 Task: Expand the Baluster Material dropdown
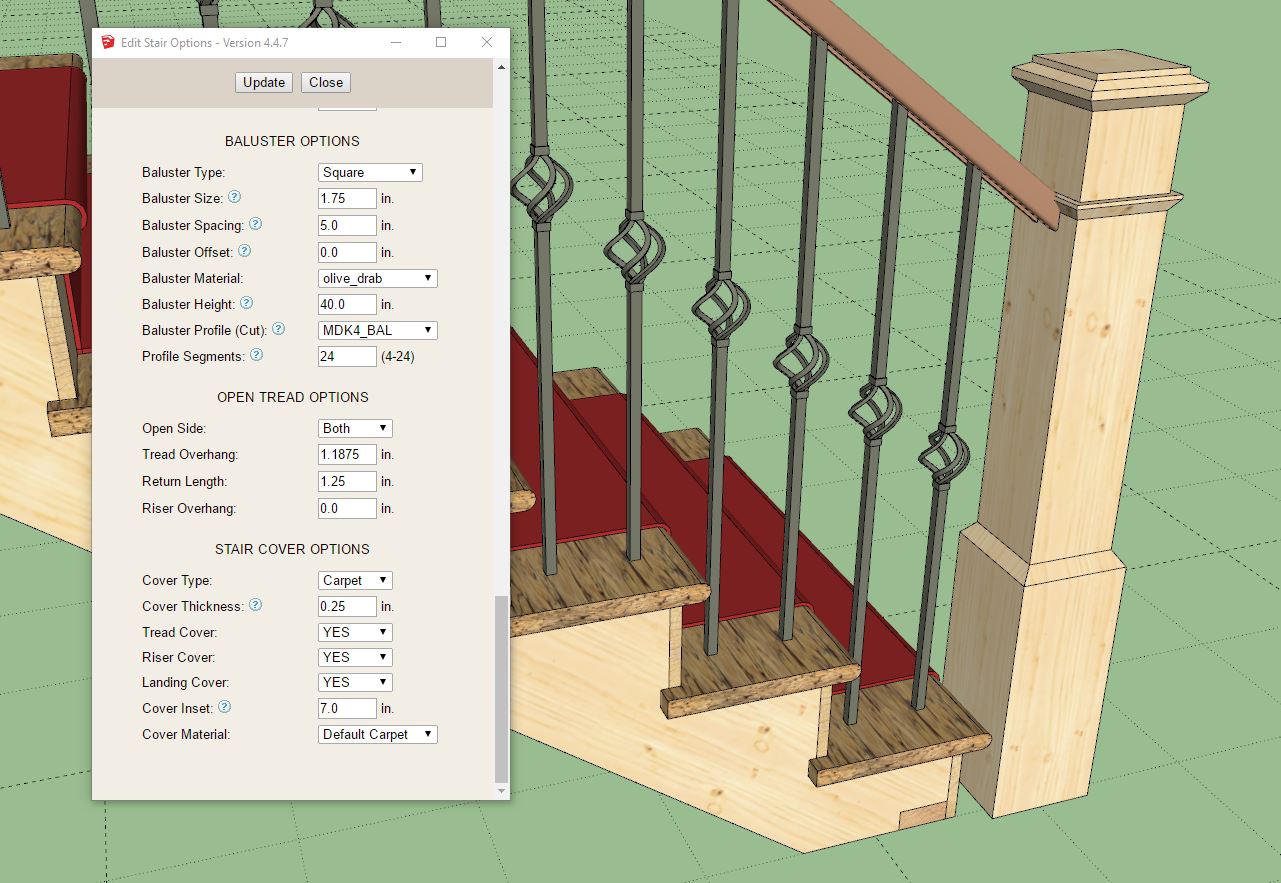(x=377, y=278)
